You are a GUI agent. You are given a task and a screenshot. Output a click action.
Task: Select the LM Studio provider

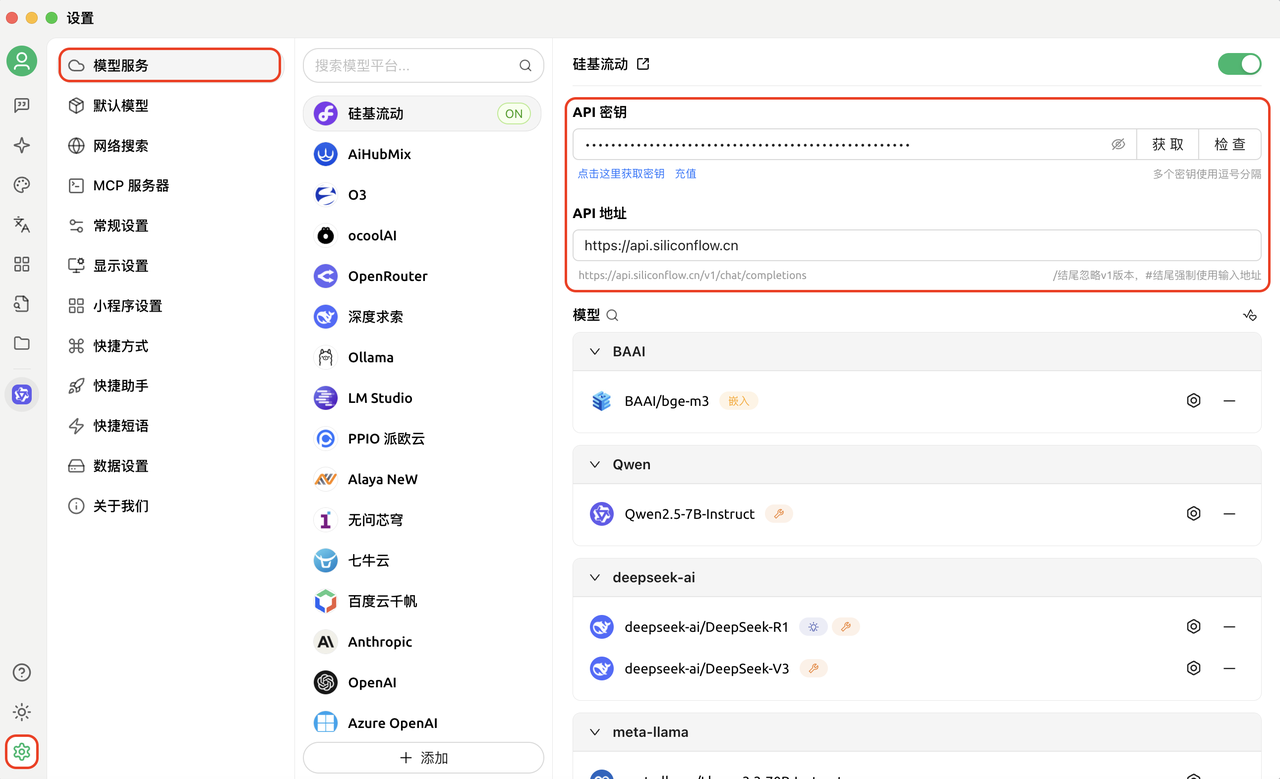coord(422,398)
